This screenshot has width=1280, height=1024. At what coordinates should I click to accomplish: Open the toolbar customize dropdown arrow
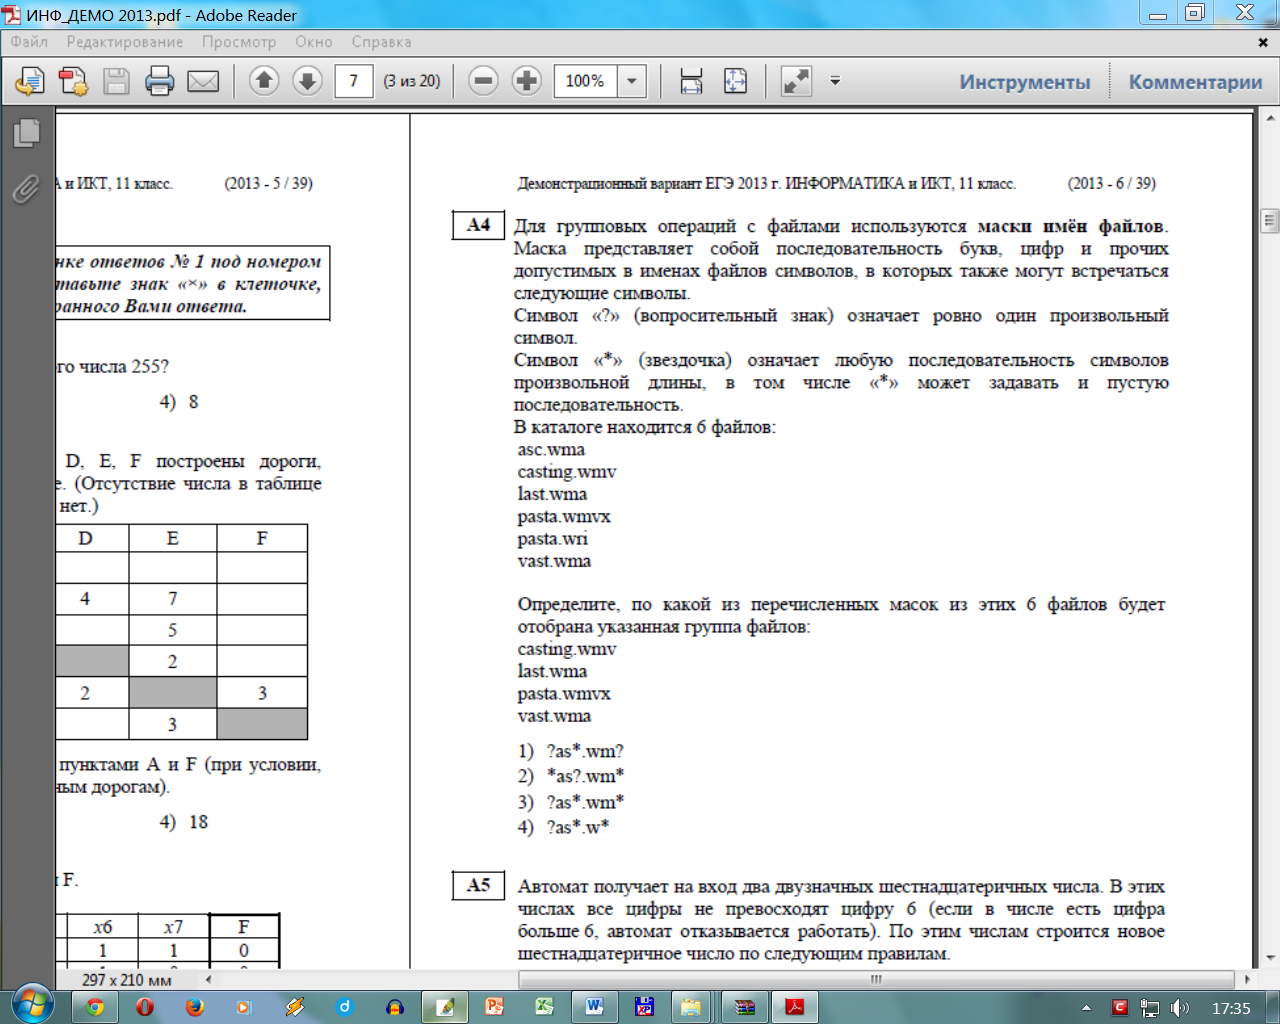coord(835,81)
